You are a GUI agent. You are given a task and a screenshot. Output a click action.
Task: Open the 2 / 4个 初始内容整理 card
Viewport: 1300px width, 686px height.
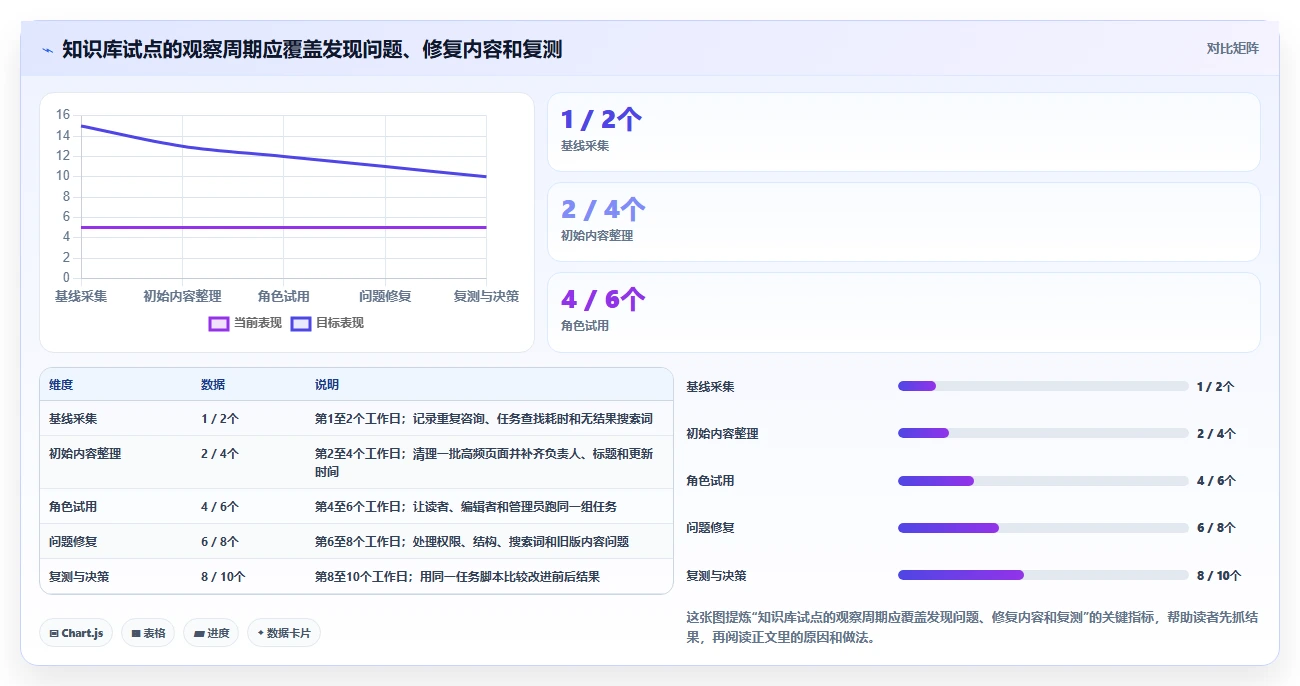coord(903,222)
